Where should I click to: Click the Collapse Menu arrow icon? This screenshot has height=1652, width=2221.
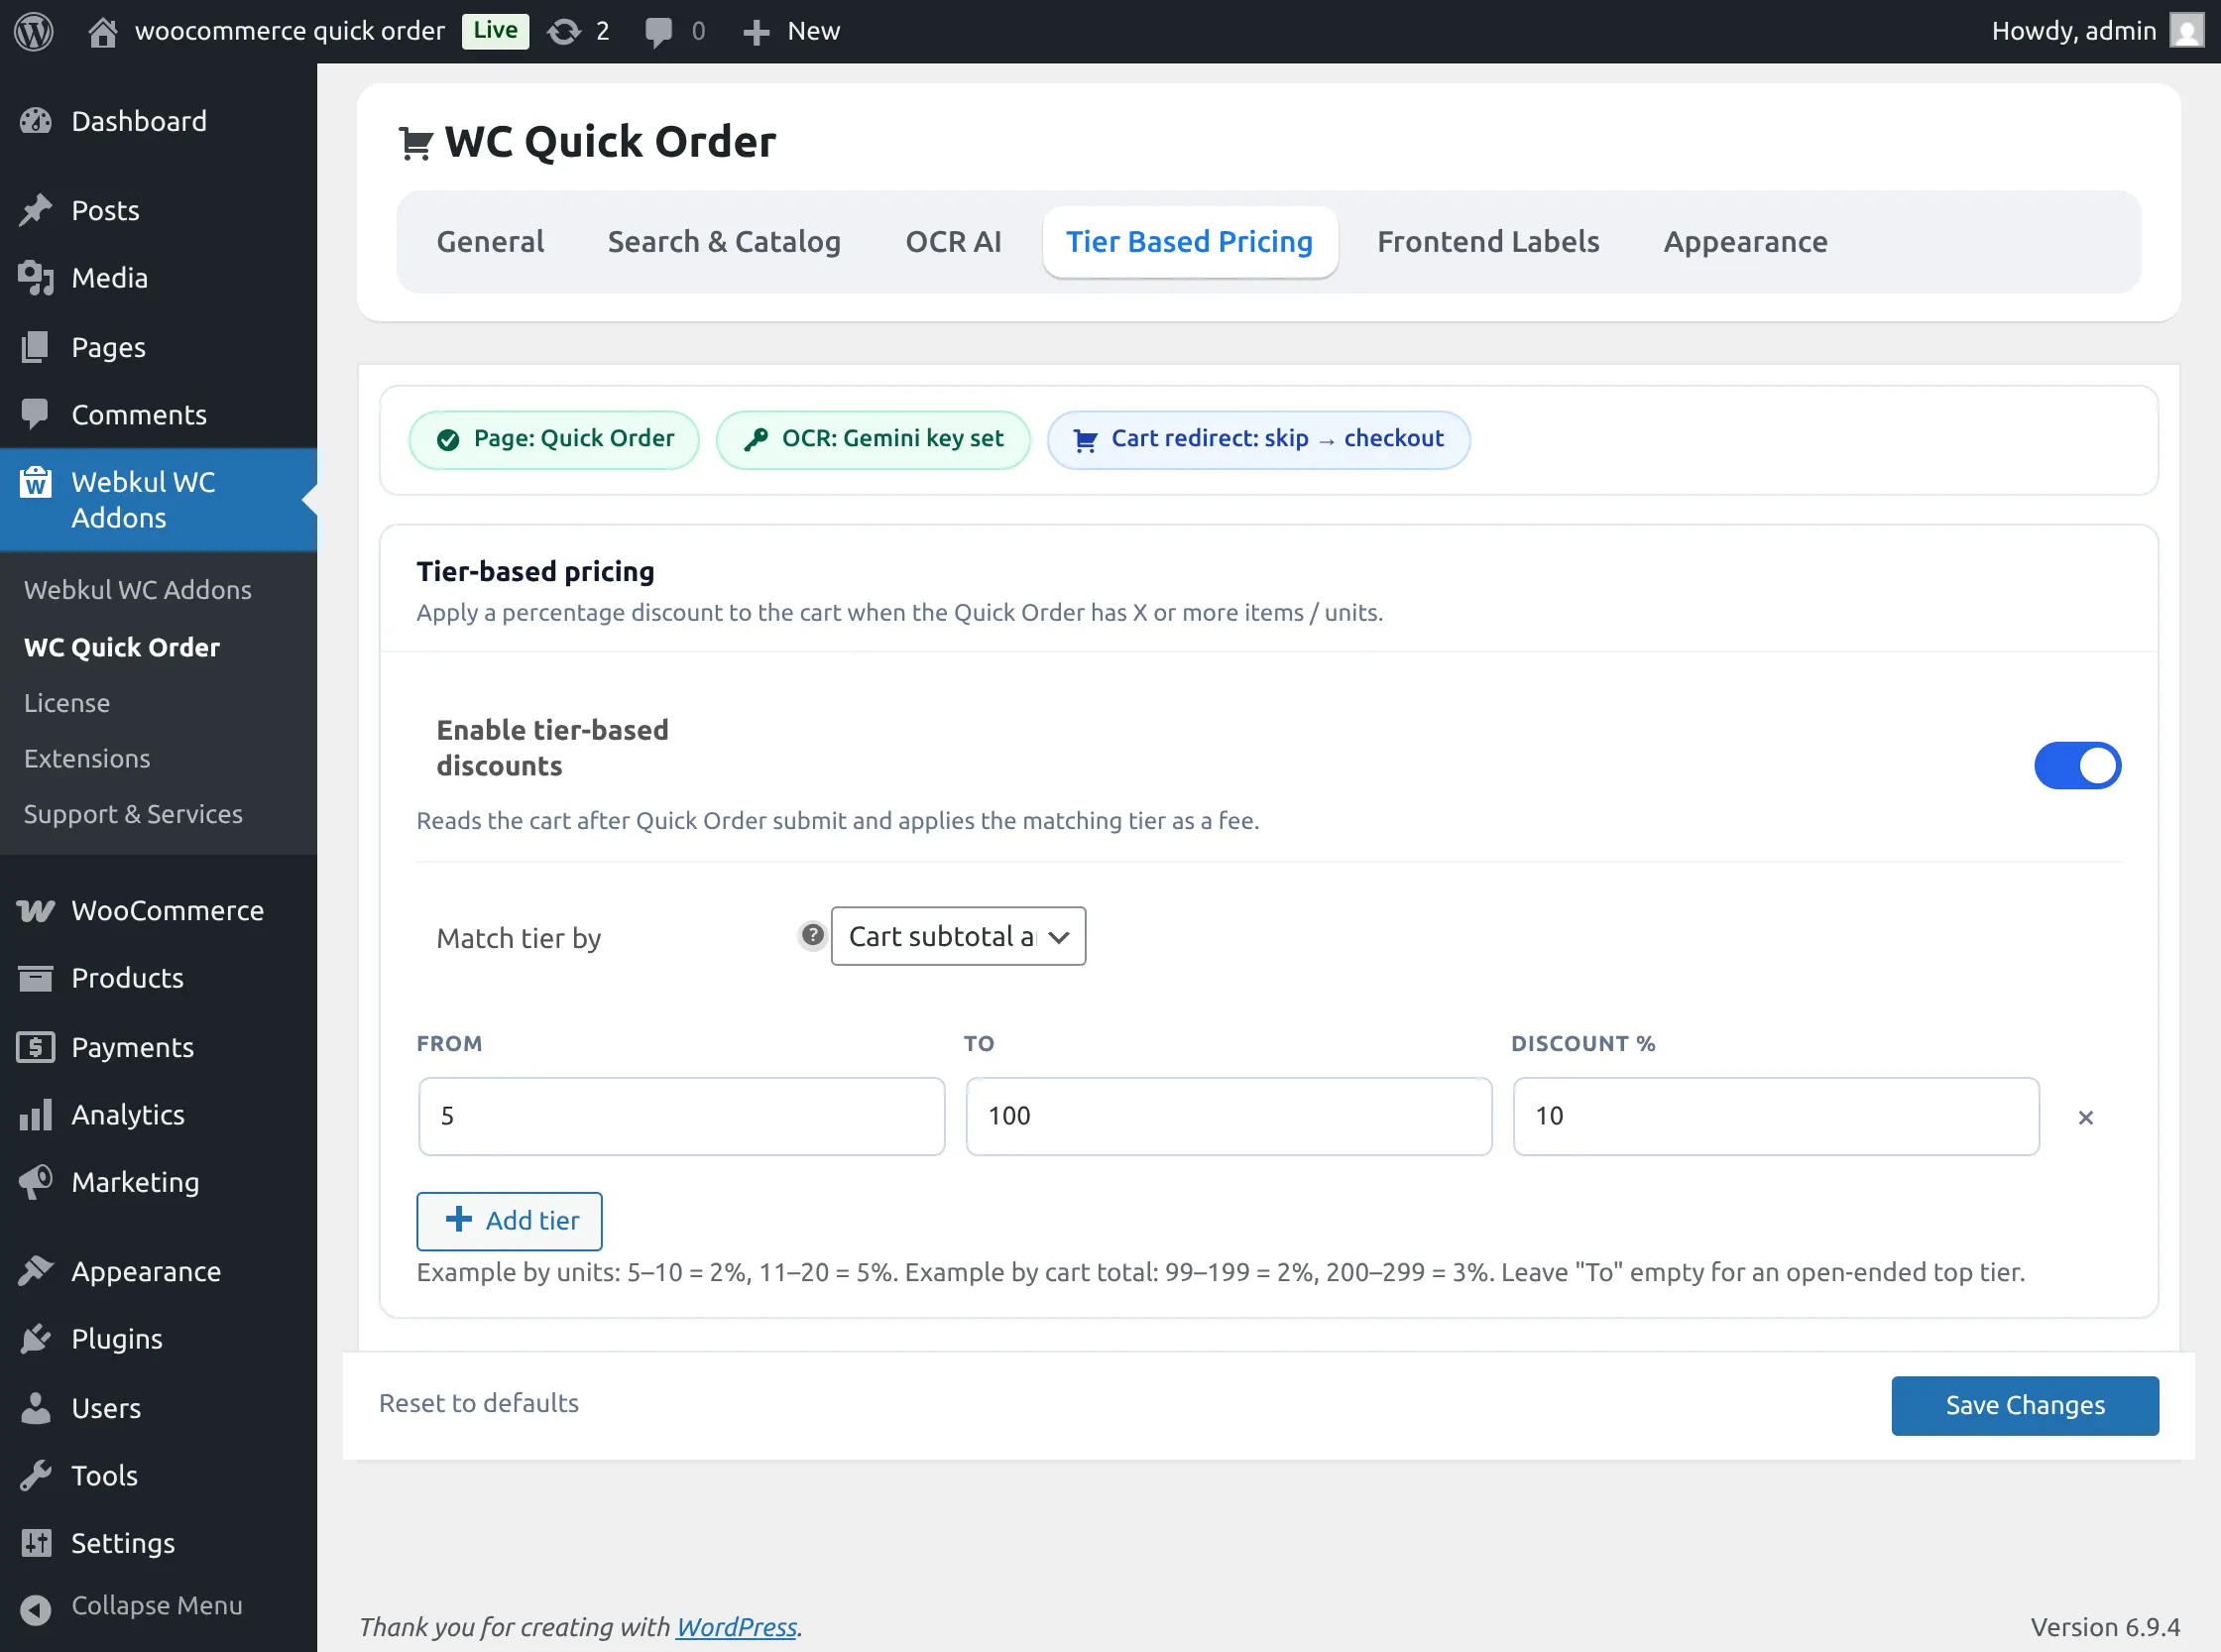pyautogui.click(x=36, y=1610)
